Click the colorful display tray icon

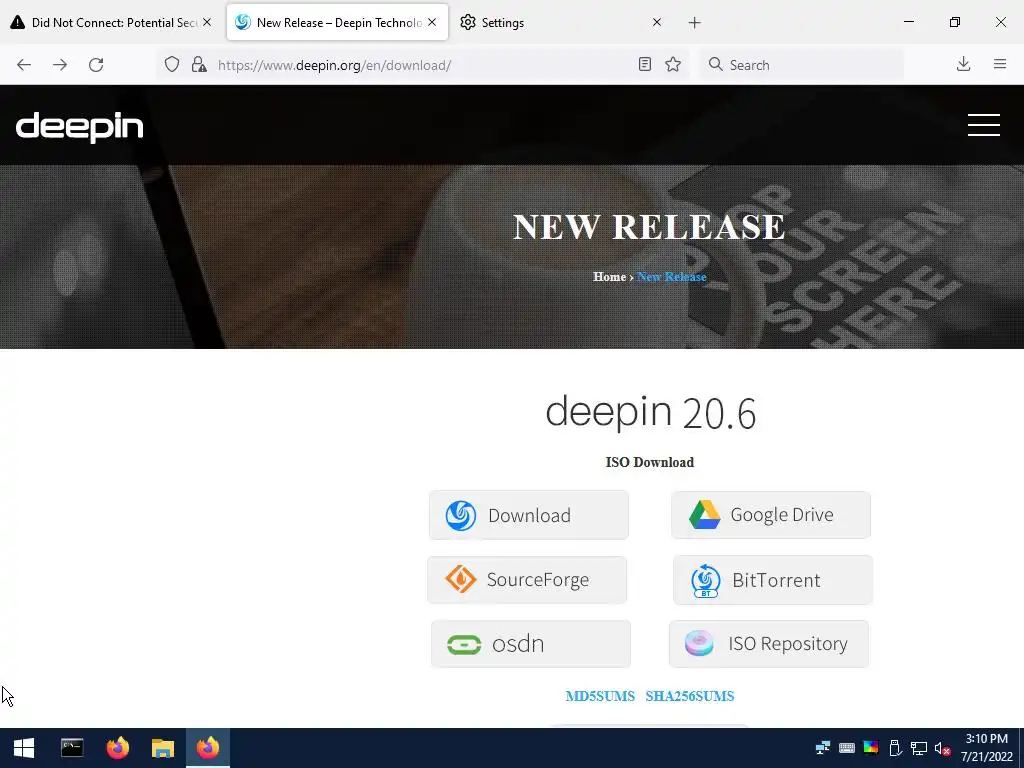[x=871, y=748]
